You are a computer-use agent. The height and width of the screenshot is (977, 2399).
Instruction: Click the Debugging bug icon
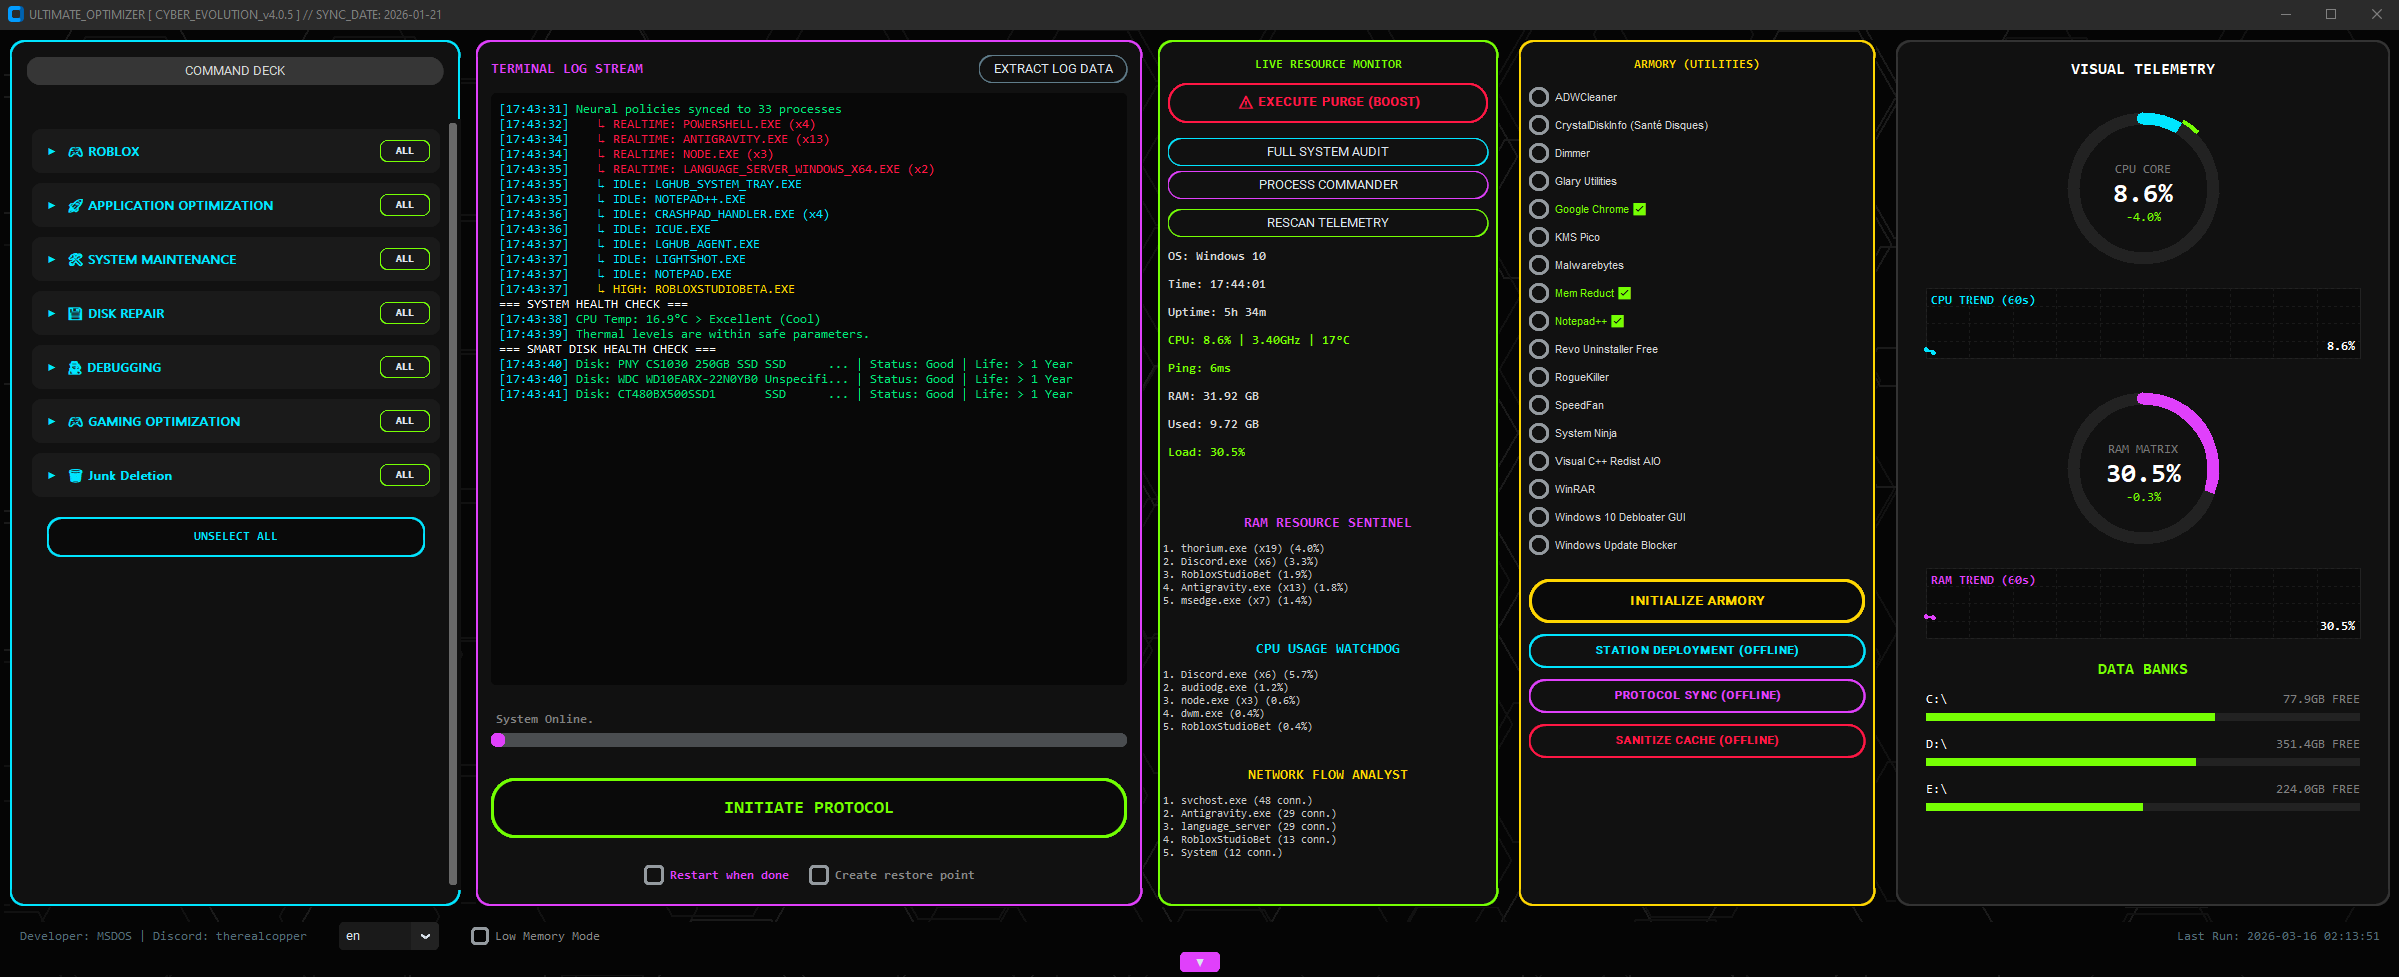click(x=75, y=368)
